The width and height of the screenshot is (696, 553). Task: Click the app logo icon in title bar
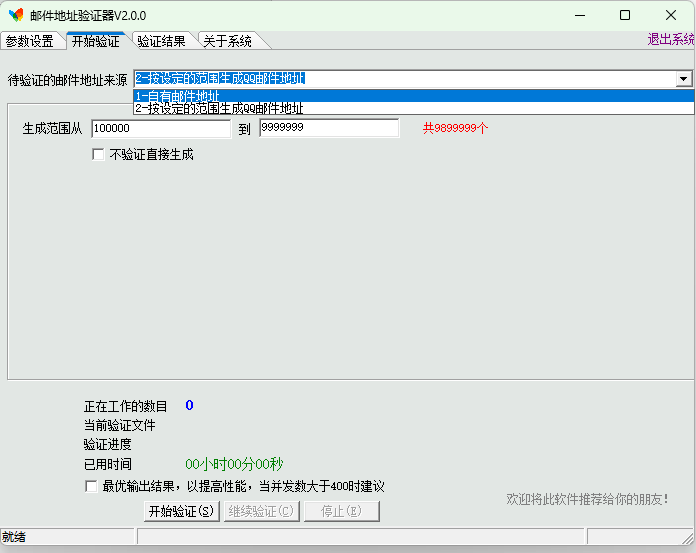[x=16, y=15]
